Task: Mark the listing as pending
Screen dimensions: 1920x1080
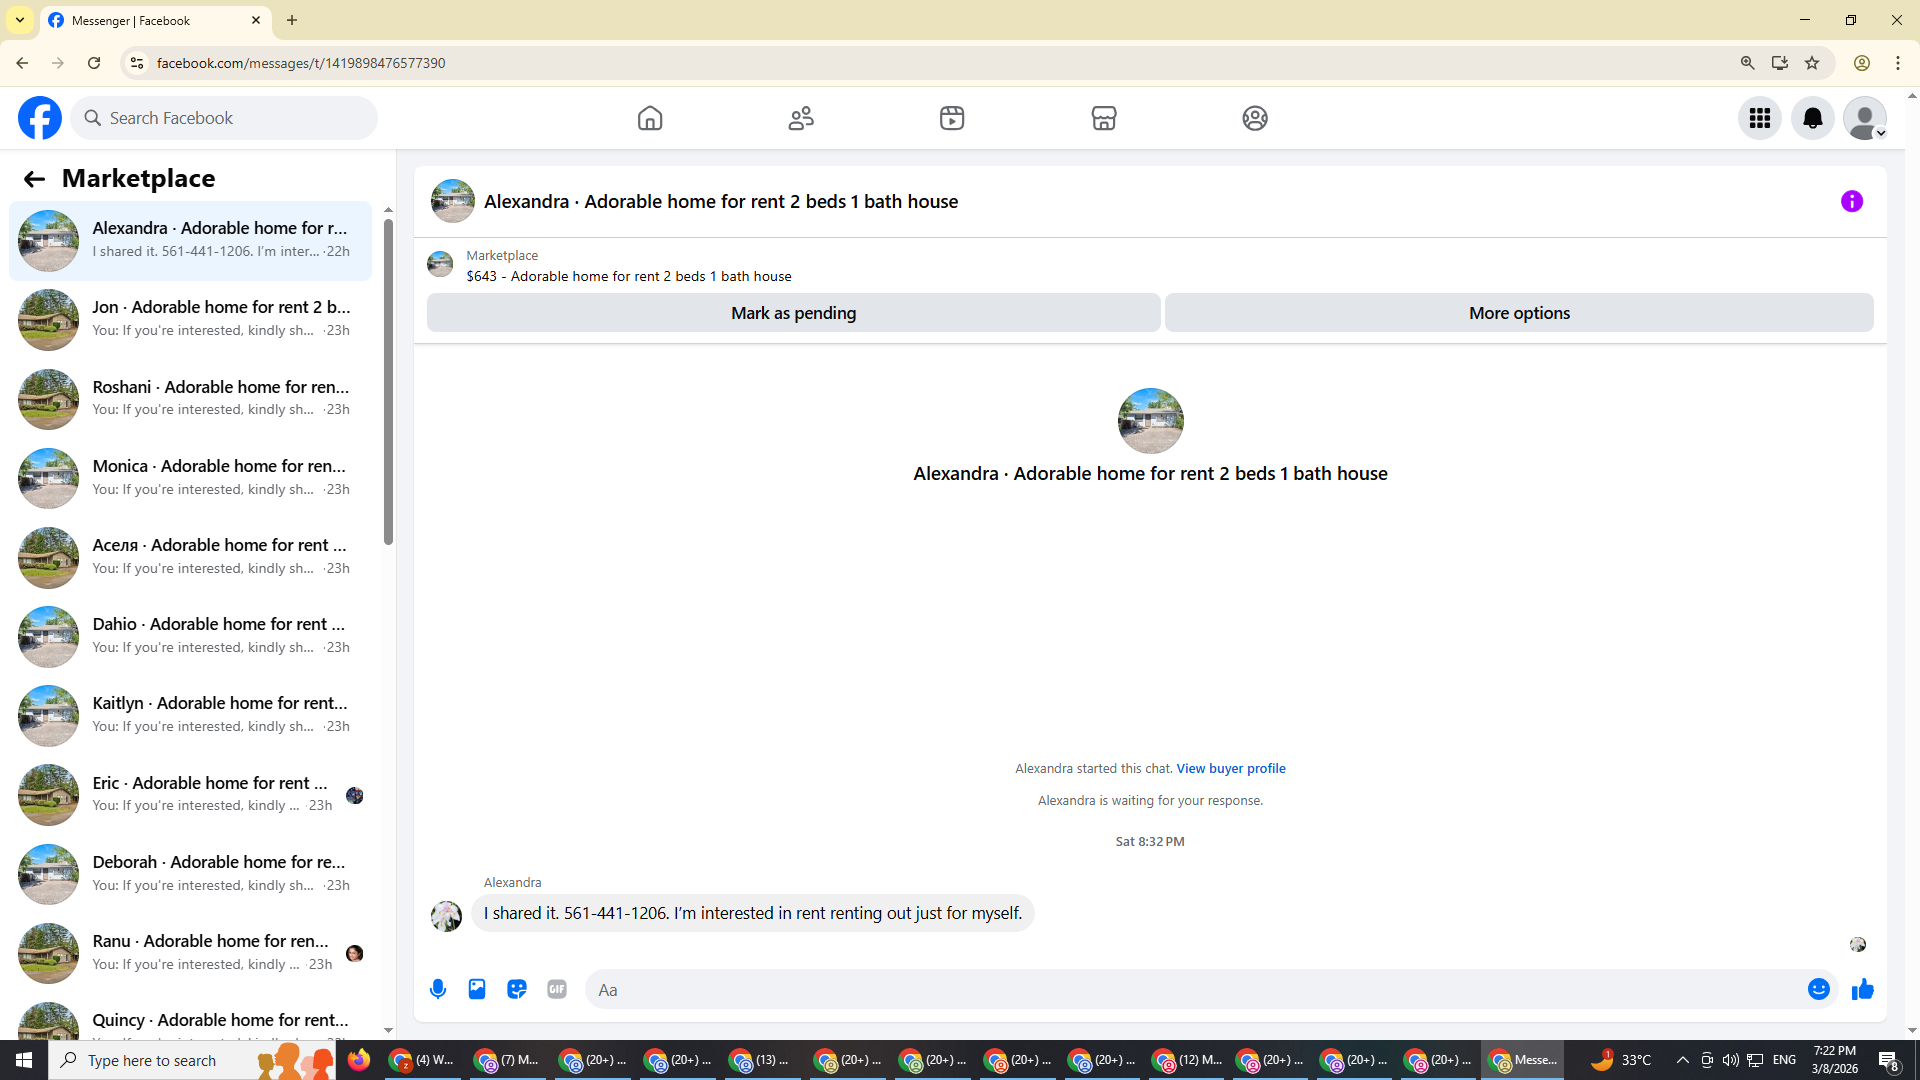Action: click(x=793, y=313)
